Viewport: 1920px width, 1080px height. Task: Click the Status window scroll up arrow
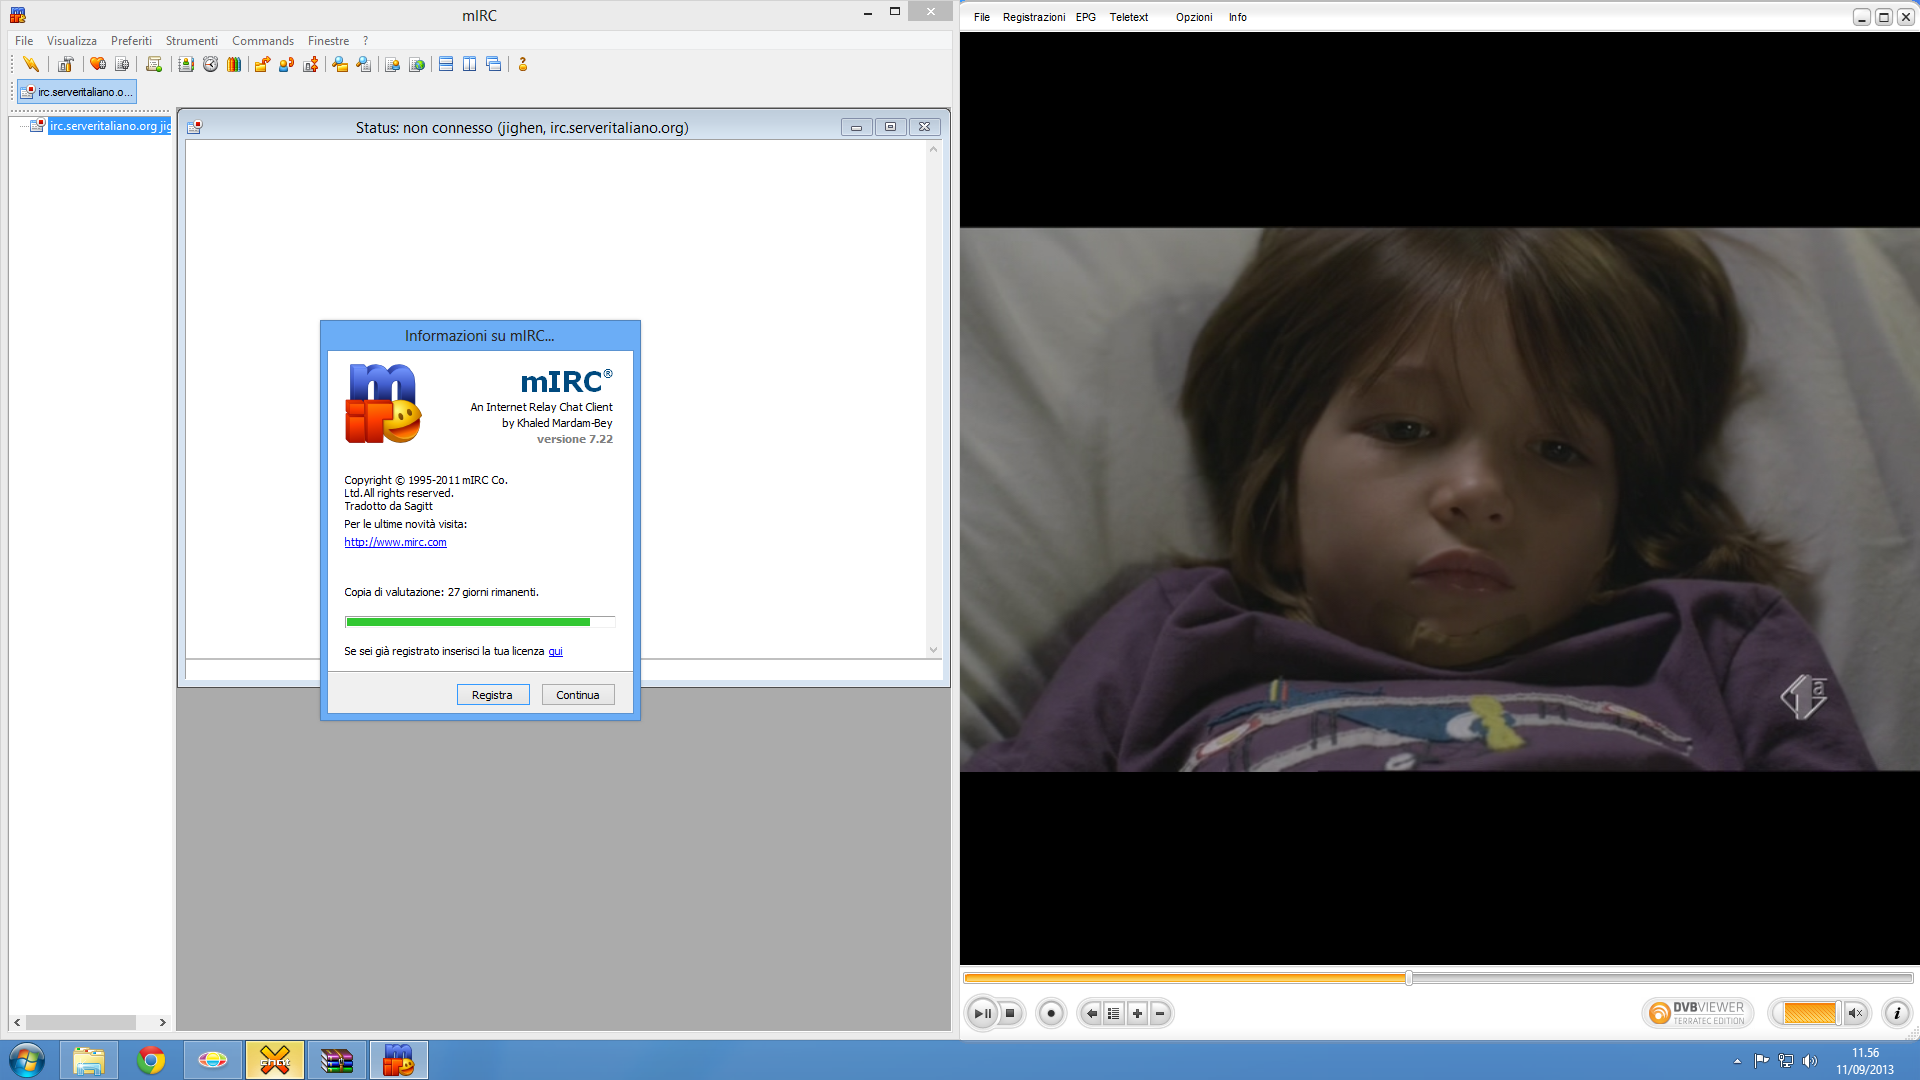tap(934, 149)
